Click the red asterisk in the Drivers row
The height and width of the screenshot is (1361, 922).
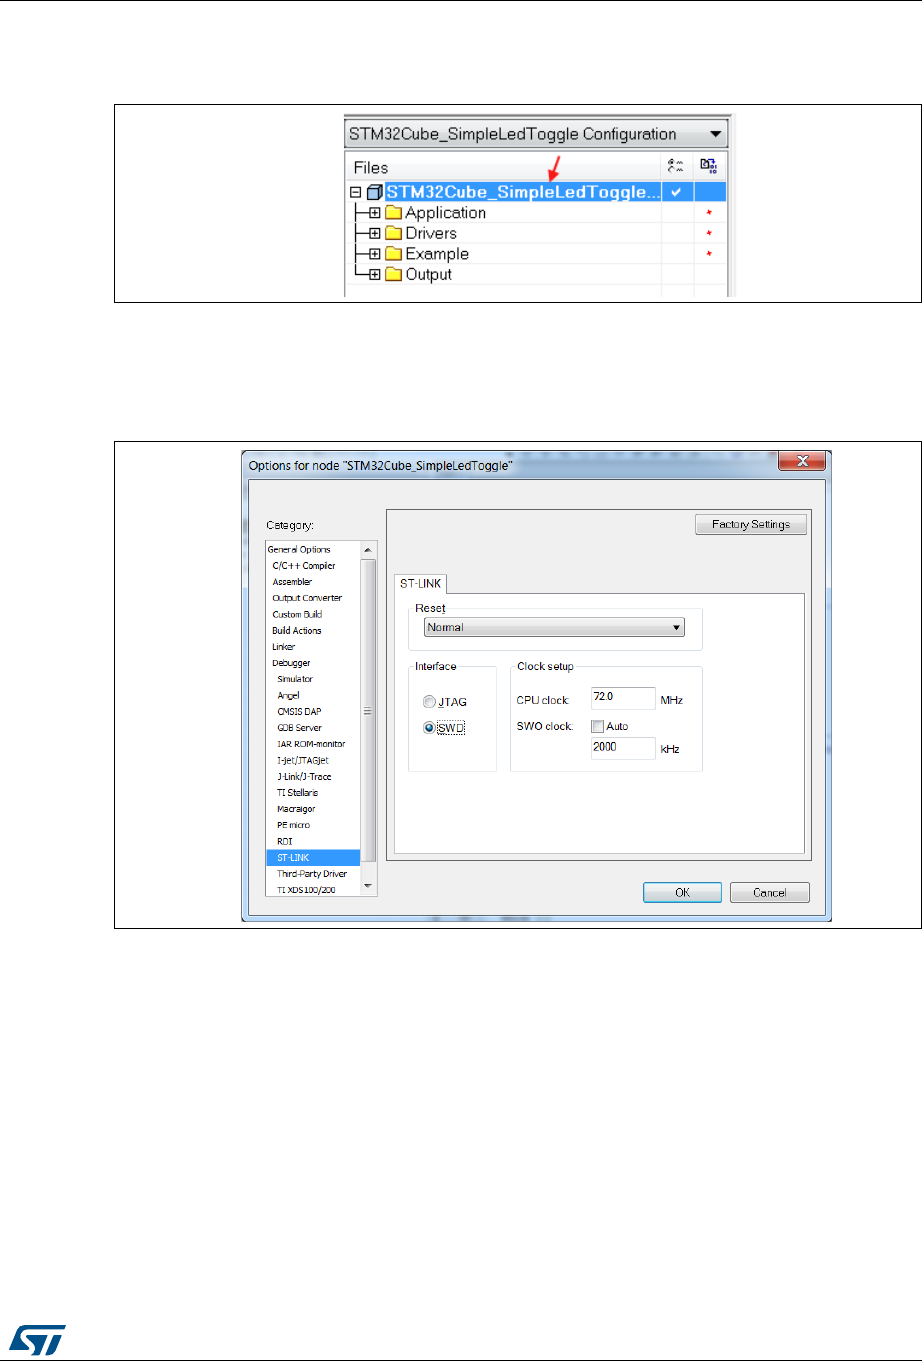pos(709,234)
